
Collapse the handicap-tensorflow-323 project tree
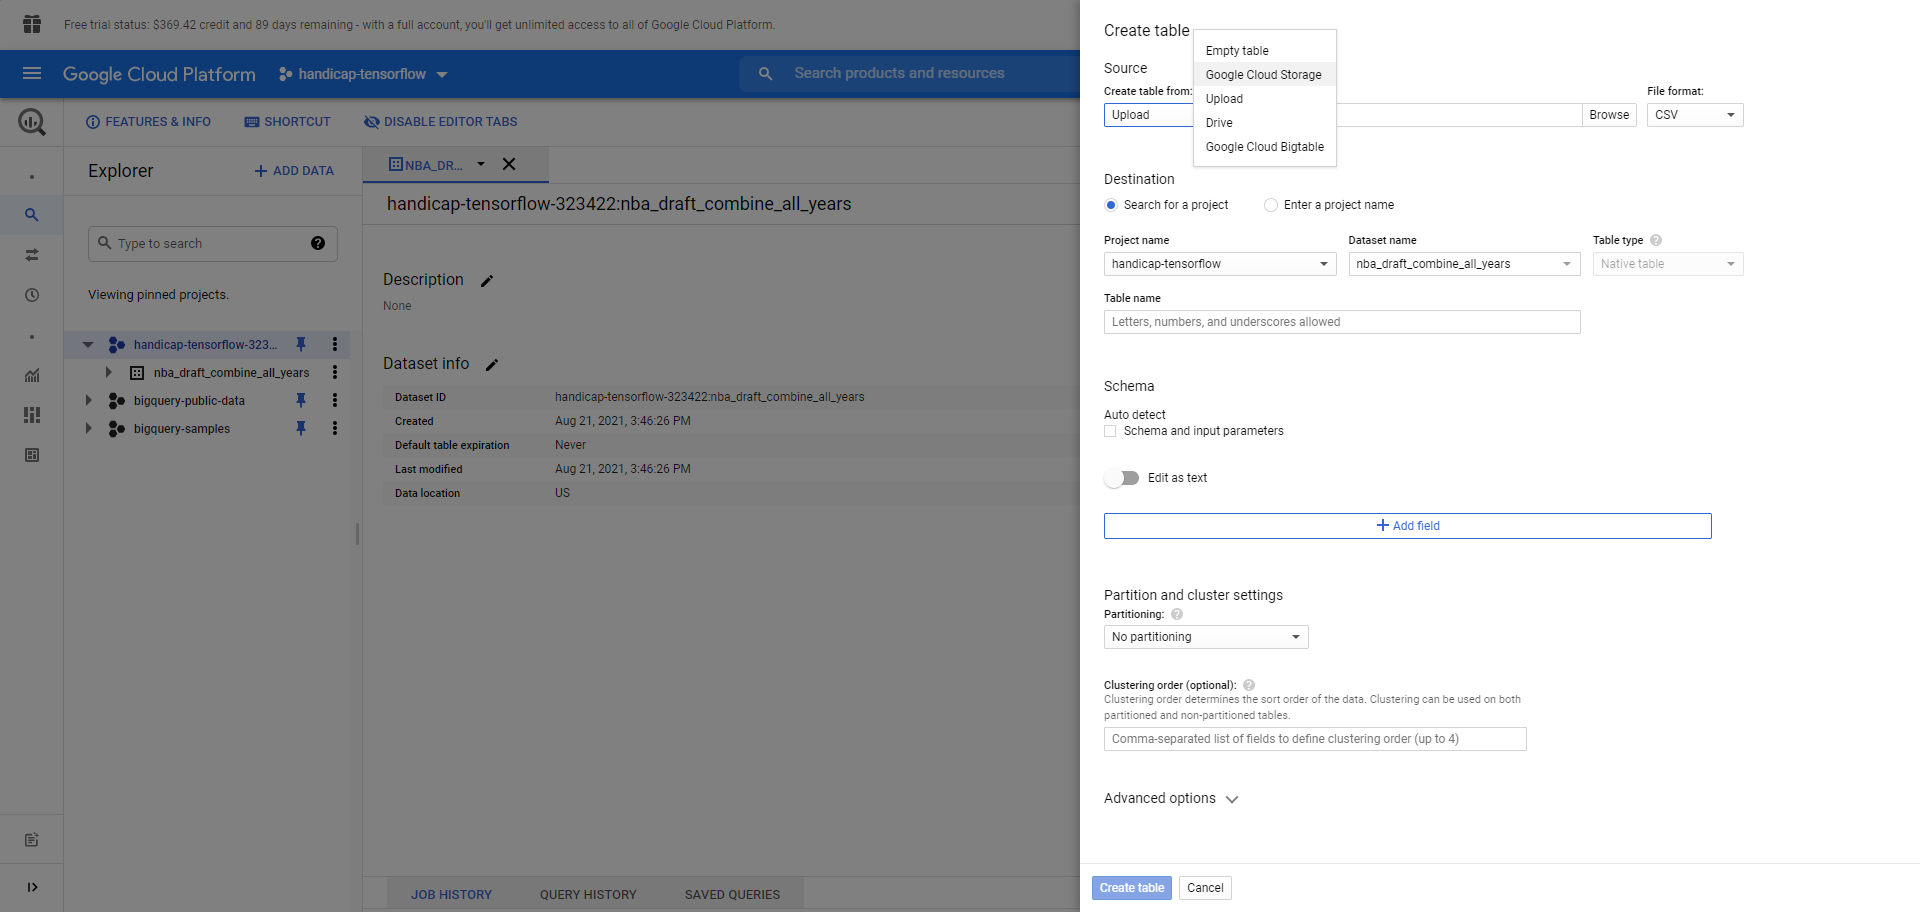pos(88,344)
